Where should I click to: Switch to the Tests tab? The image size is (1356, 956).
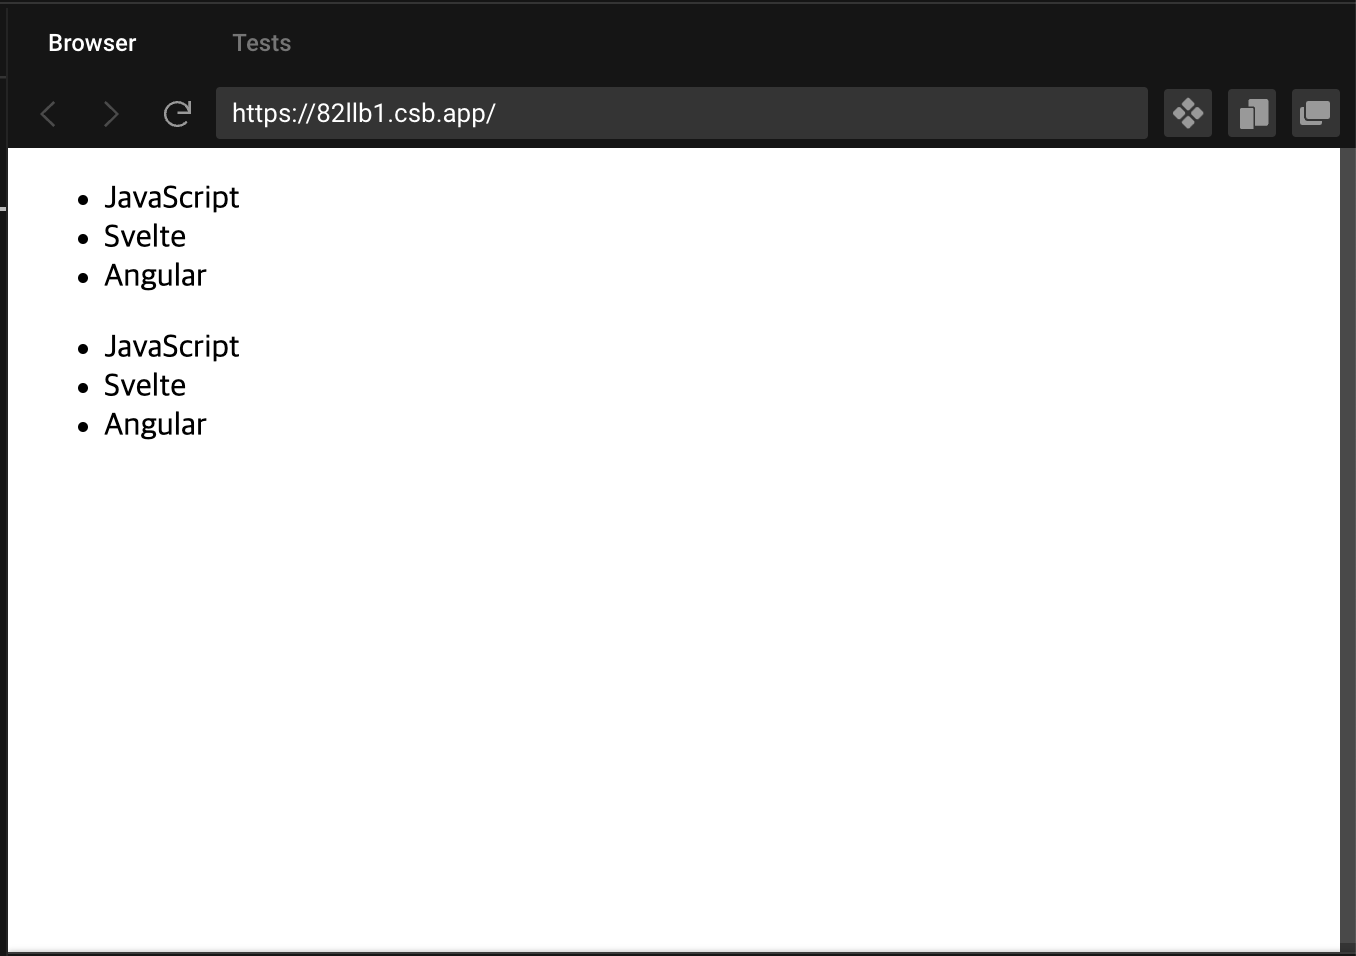tap(262, 43)
